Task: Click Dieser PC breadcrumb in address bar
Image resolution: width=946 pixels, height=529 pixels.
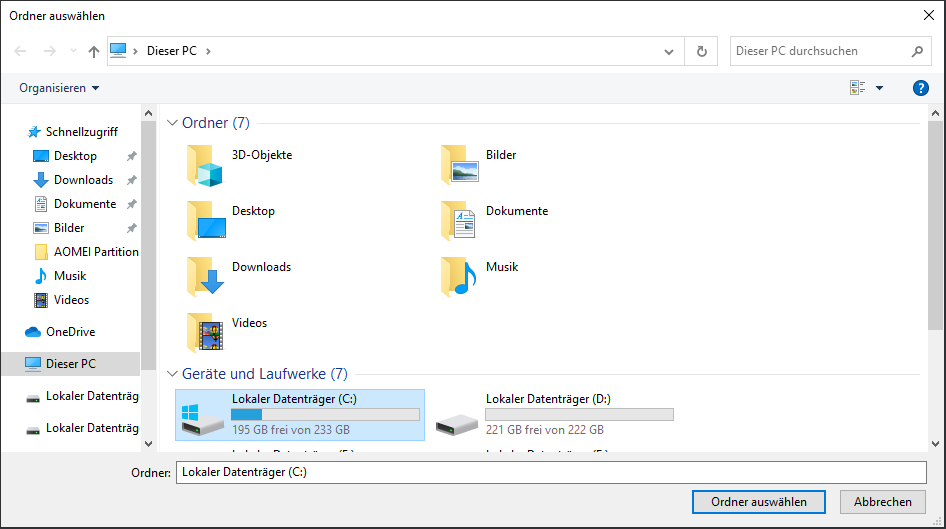Action: tap(172, 51)
